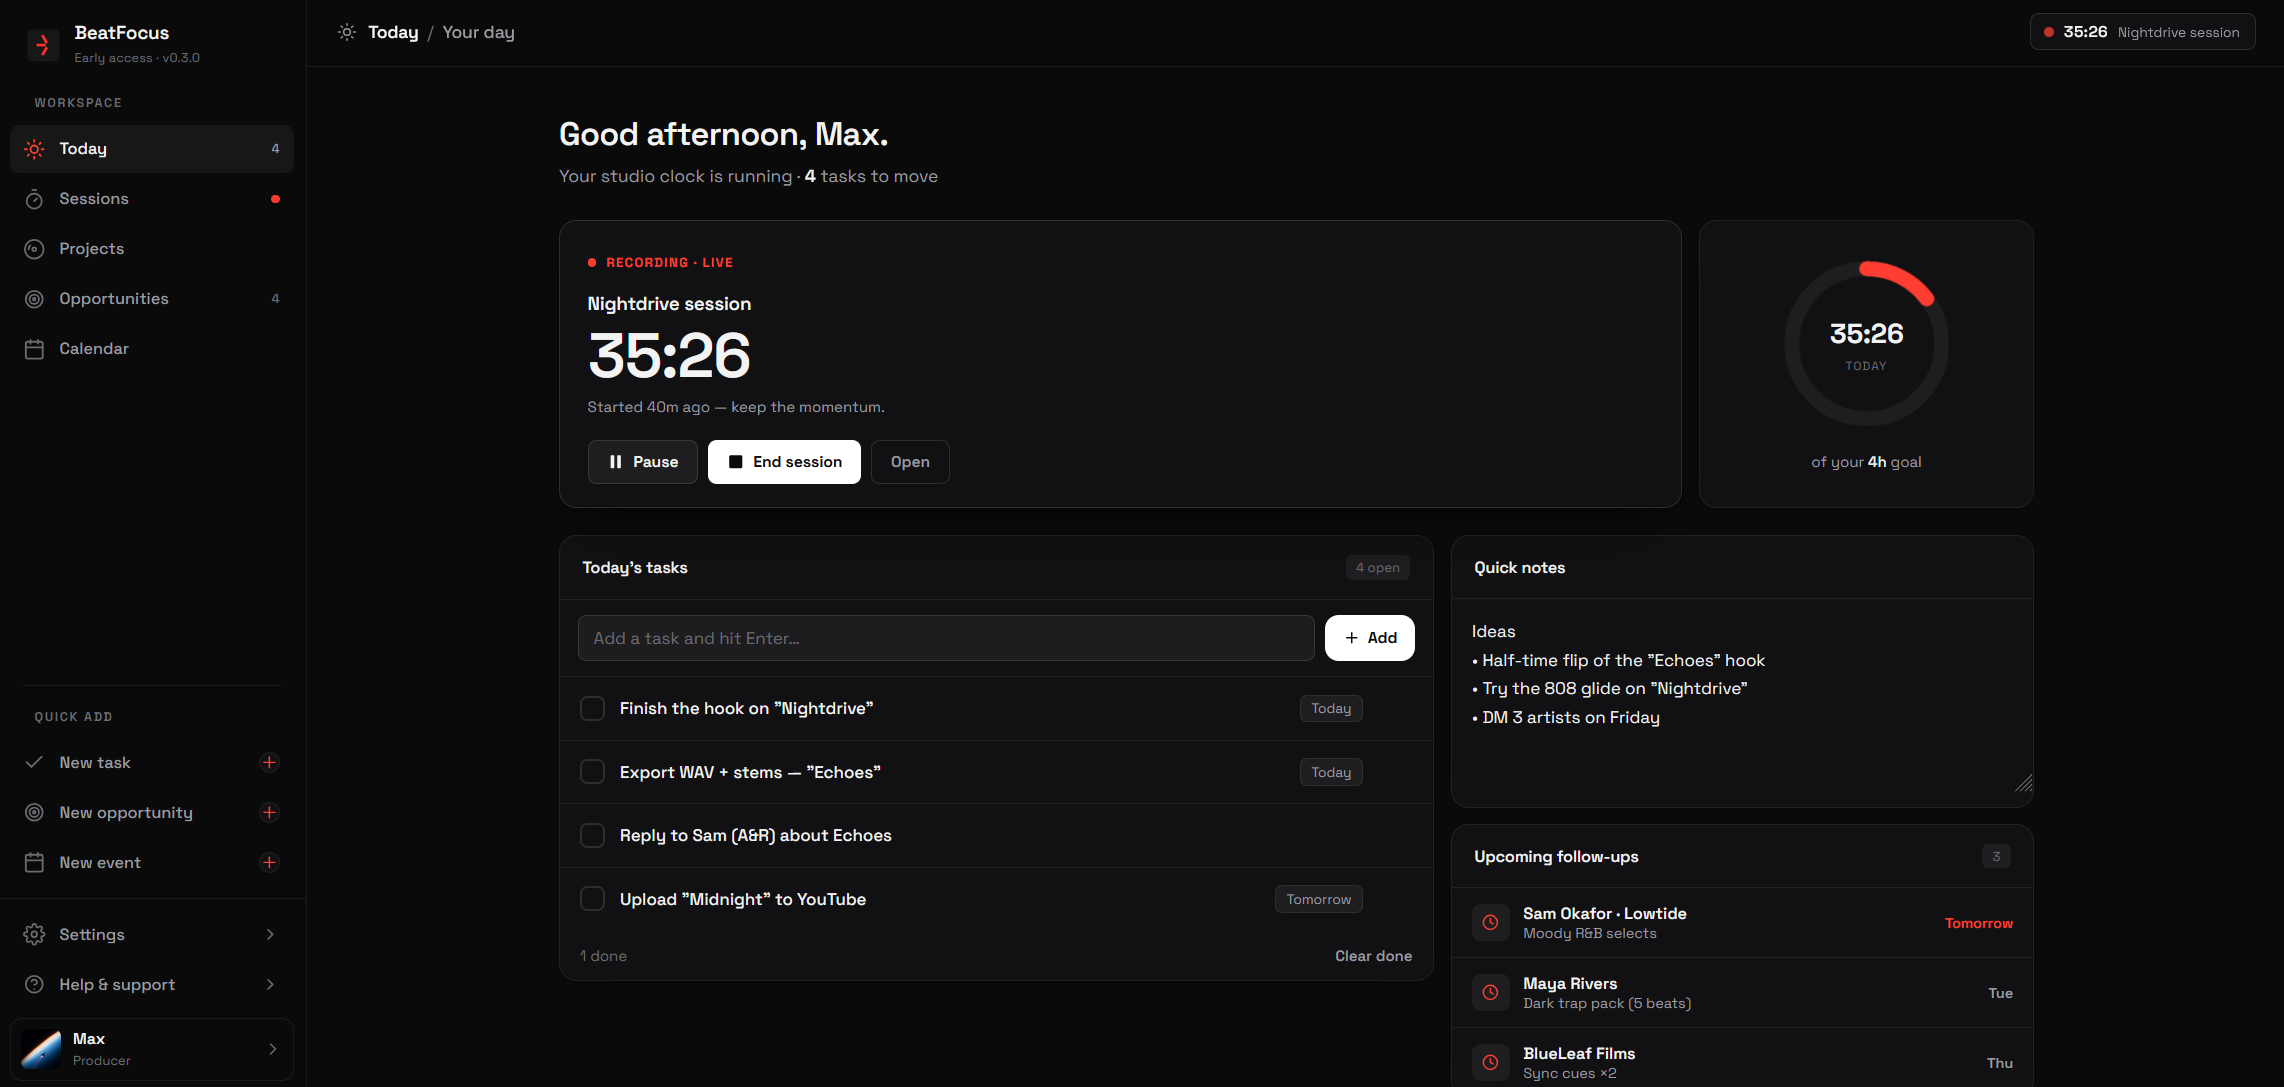Click the Add task button
The width and height of the screenshot is (2284, 1087).
tap(1370, 638)
